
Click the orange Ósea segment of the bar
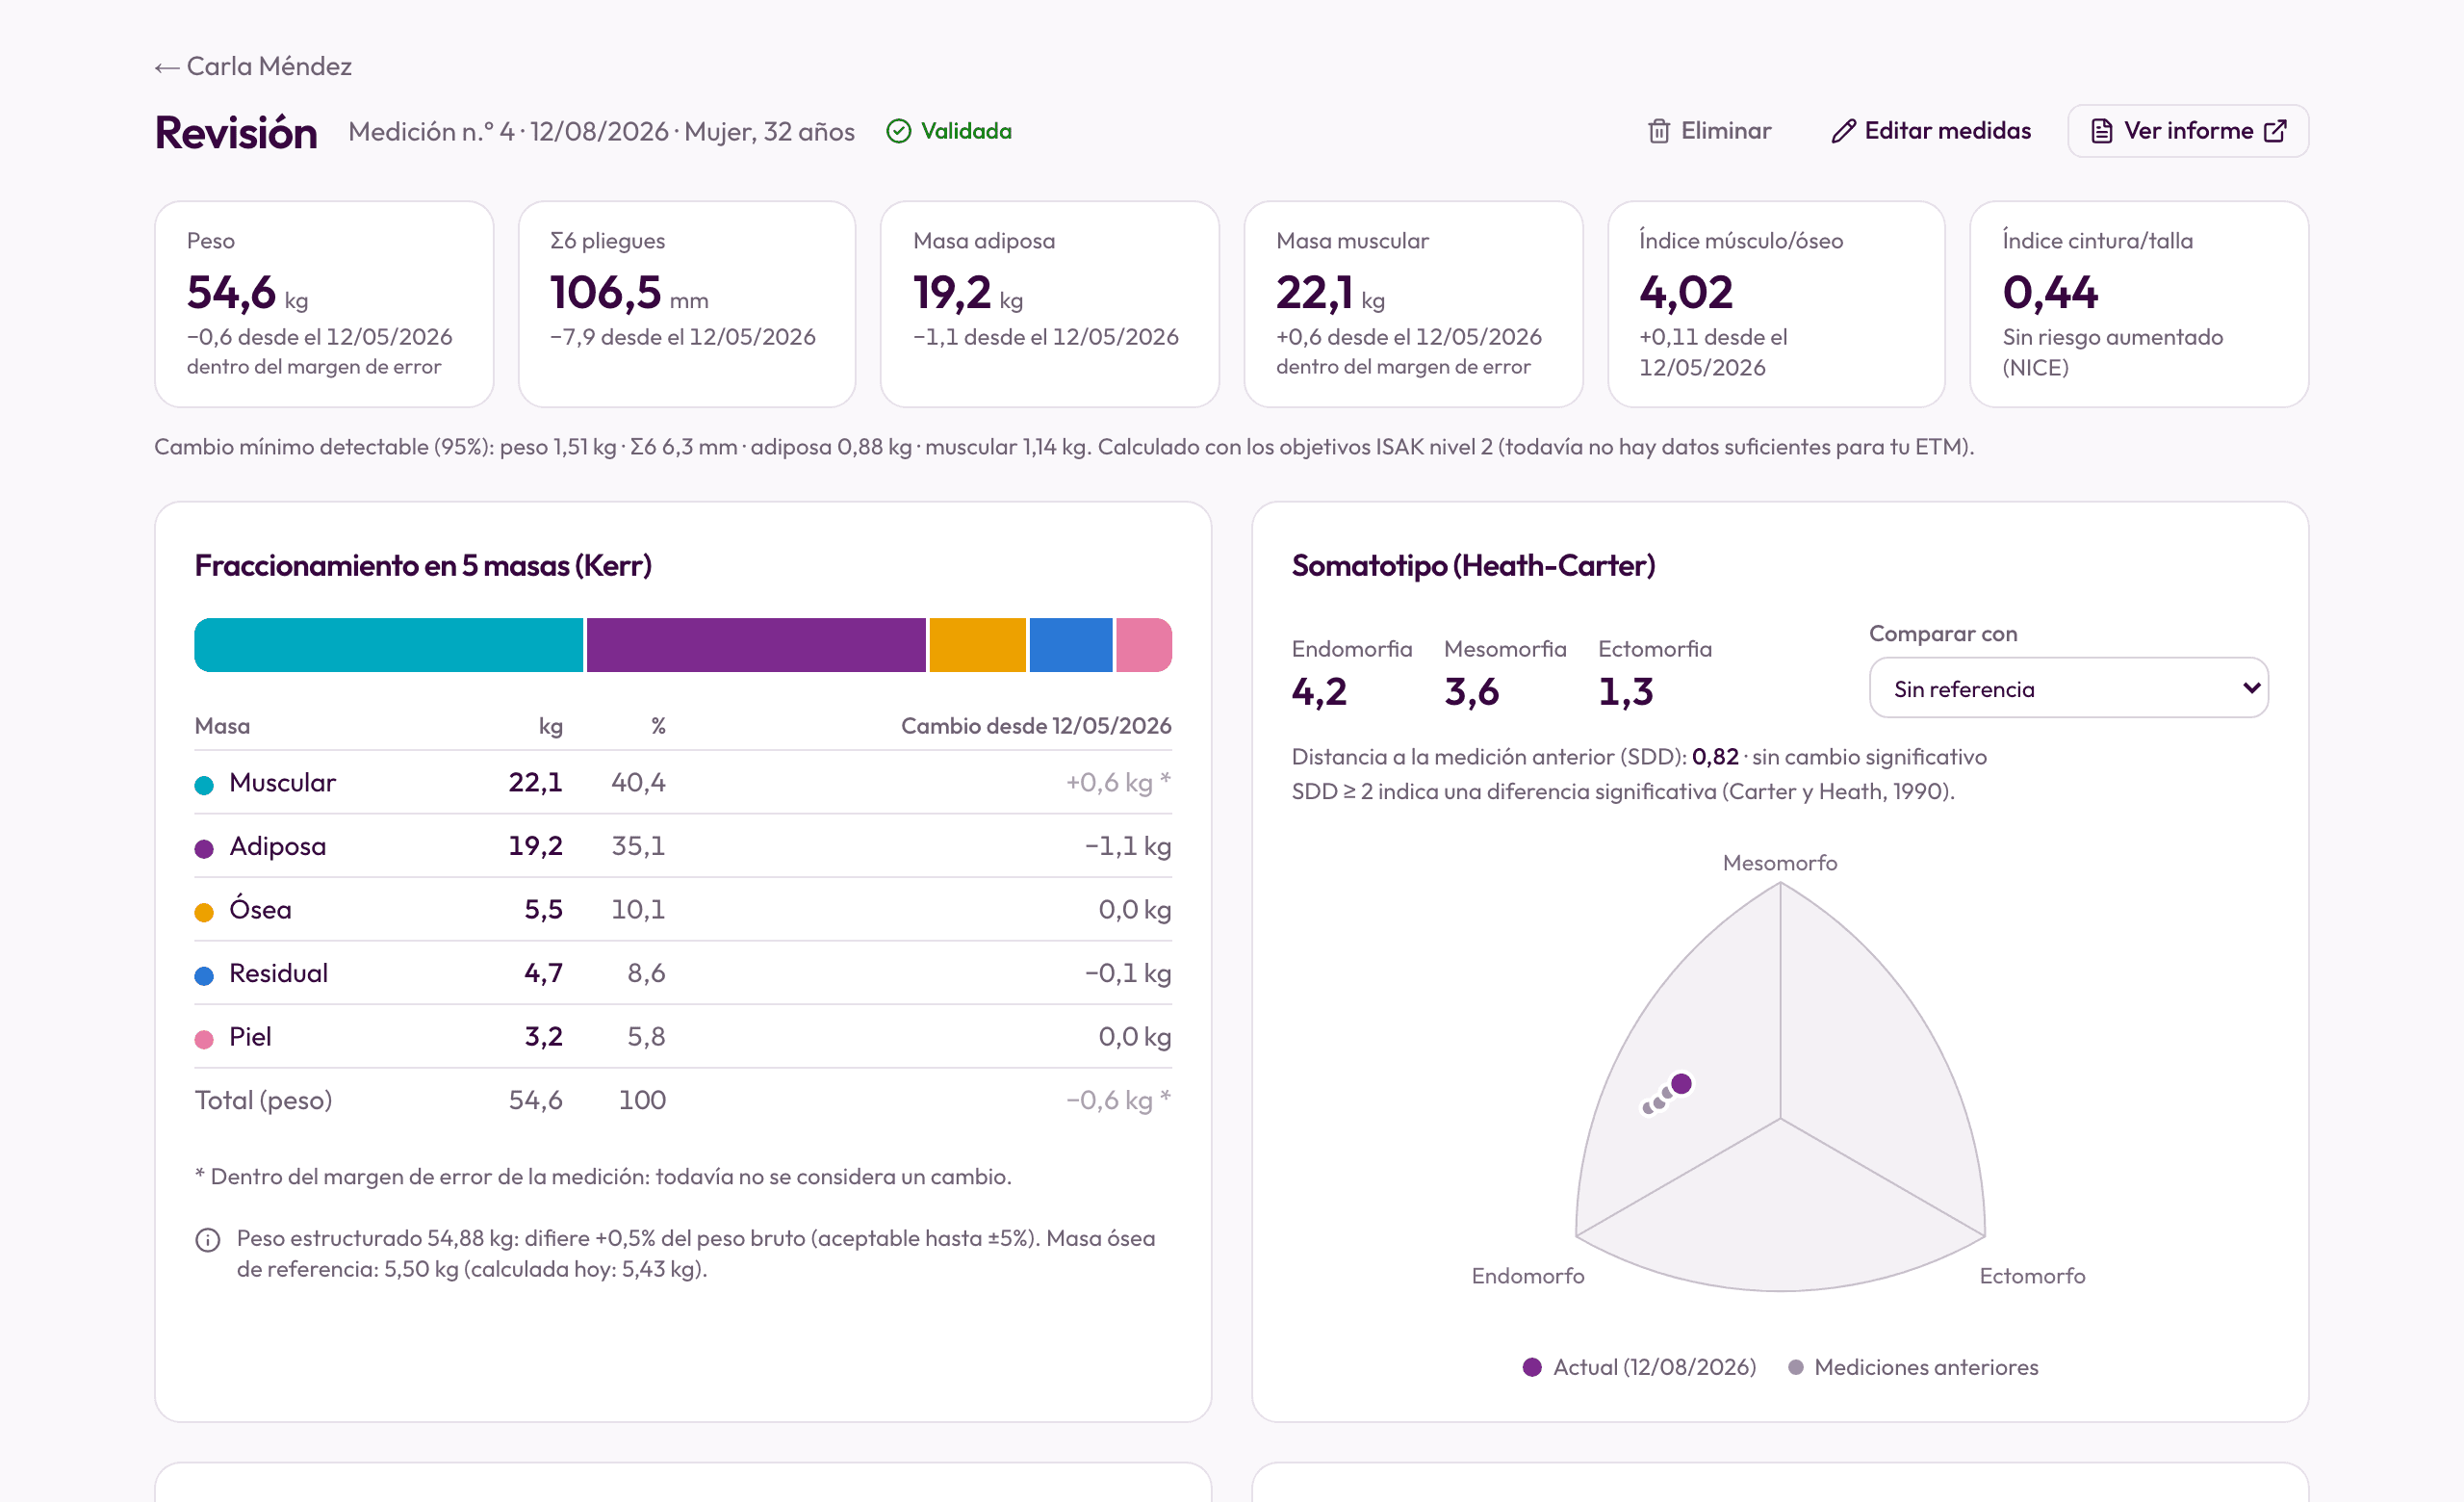(977, 645)
